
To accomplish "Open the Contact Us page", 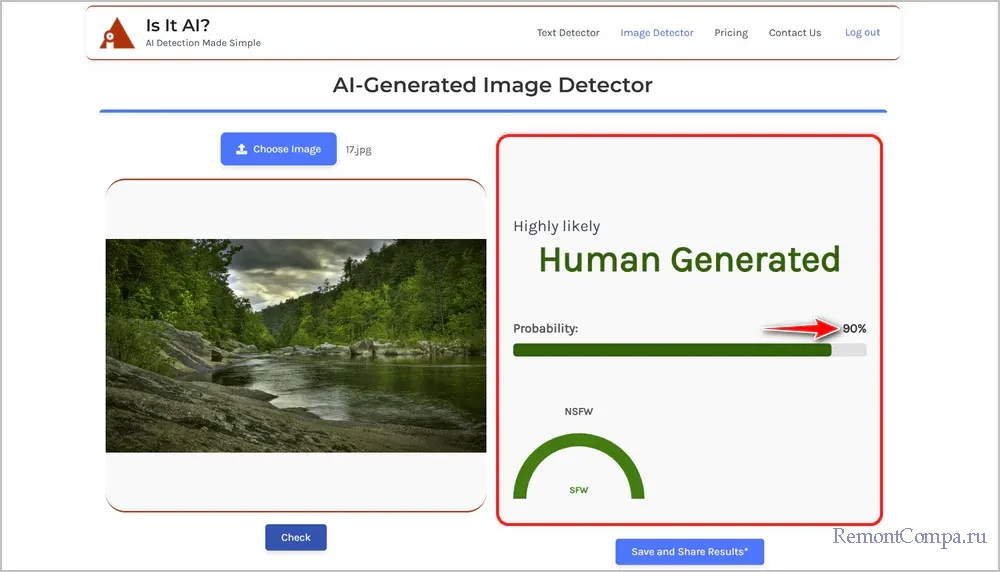I will (794, 33).
